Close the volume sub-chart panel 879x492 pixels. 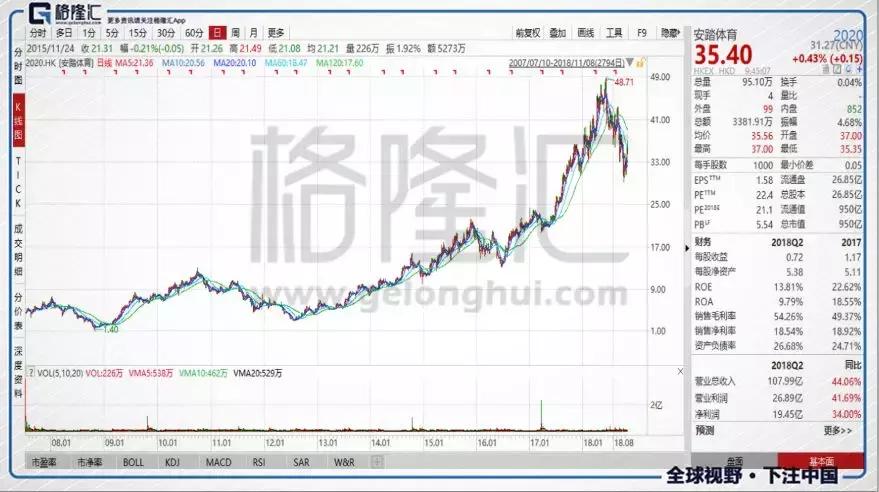[680, 372]
